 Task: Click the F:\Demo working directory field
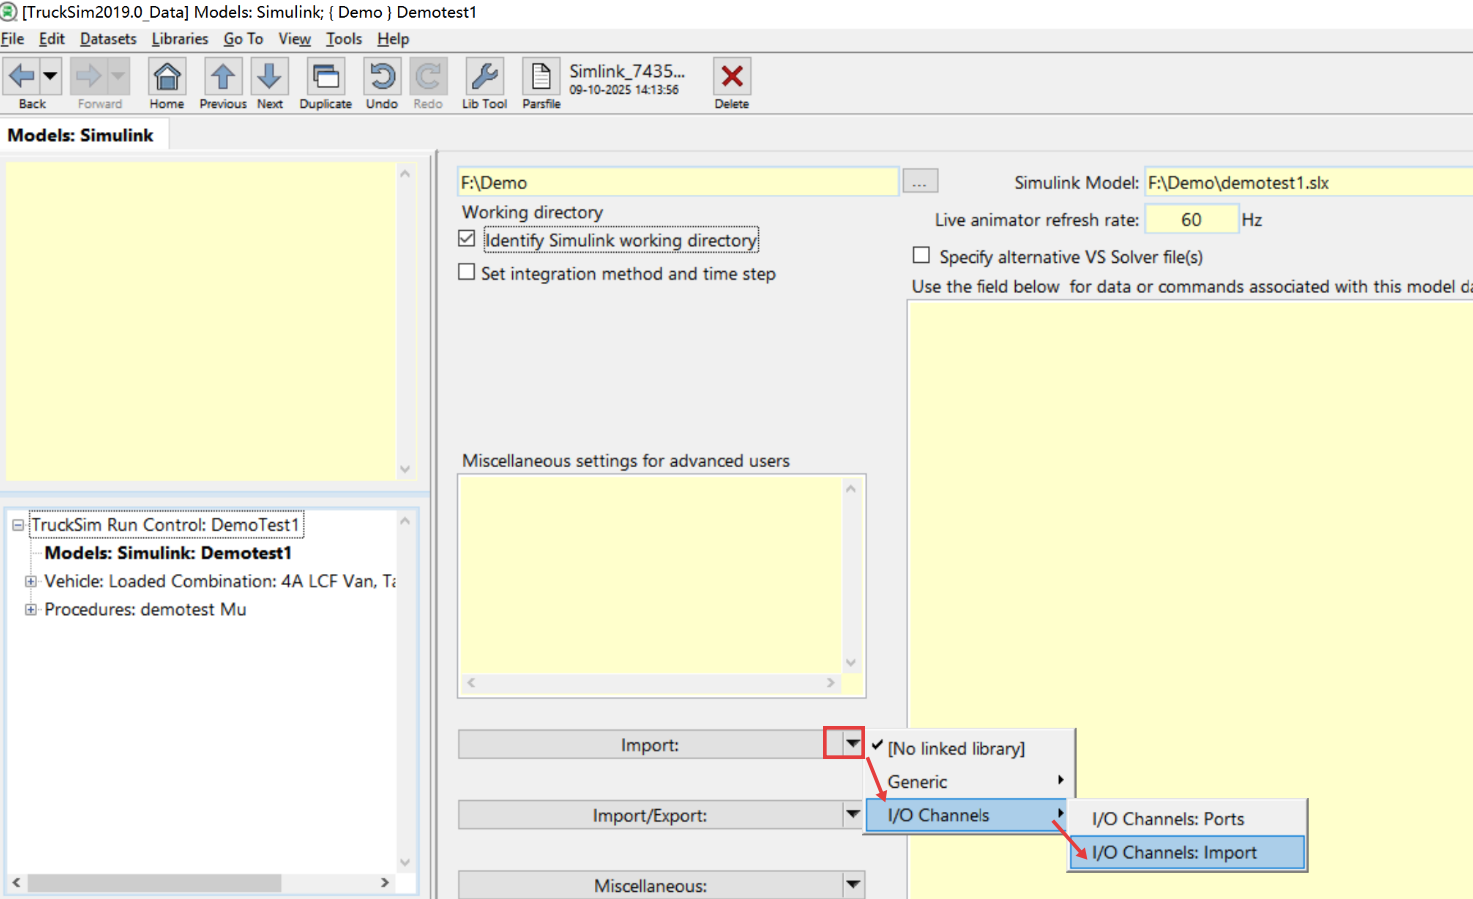click(x=678, y=182)
